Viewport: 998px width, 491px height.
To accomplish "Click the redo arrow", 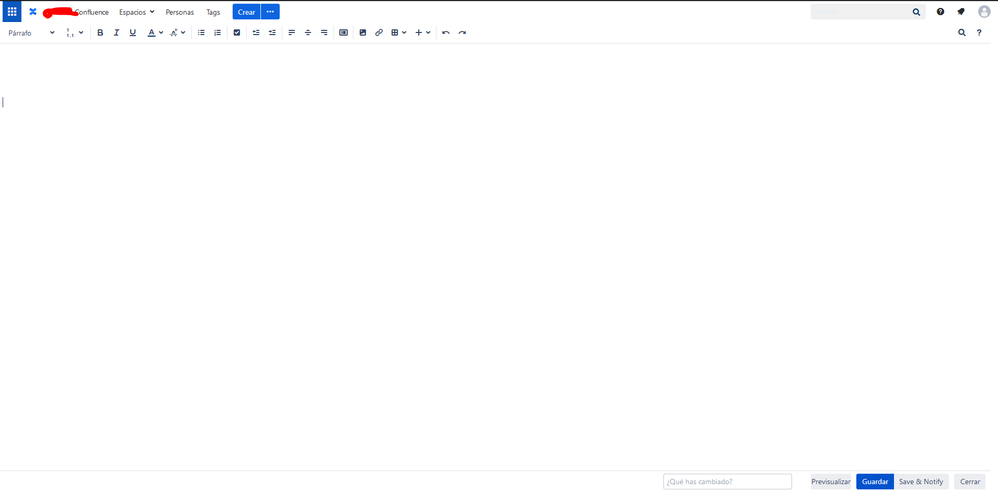I will [462, 32].
